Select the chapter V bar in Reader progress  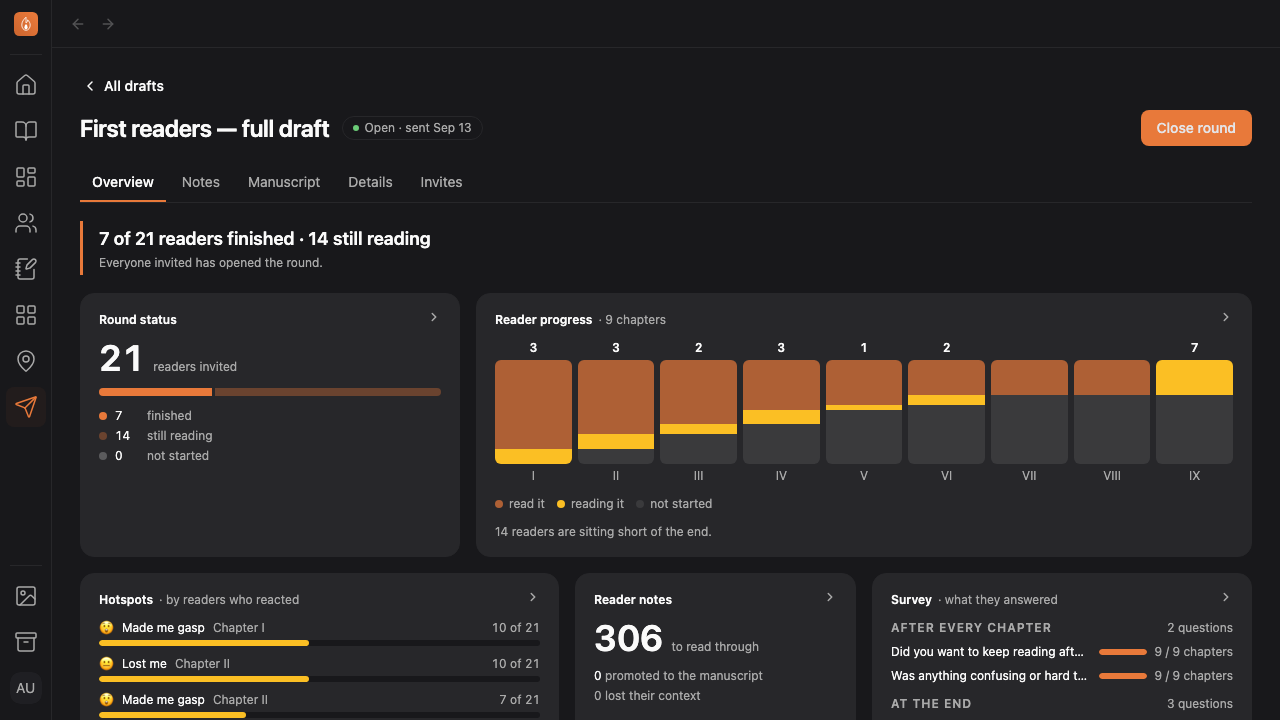864,412
